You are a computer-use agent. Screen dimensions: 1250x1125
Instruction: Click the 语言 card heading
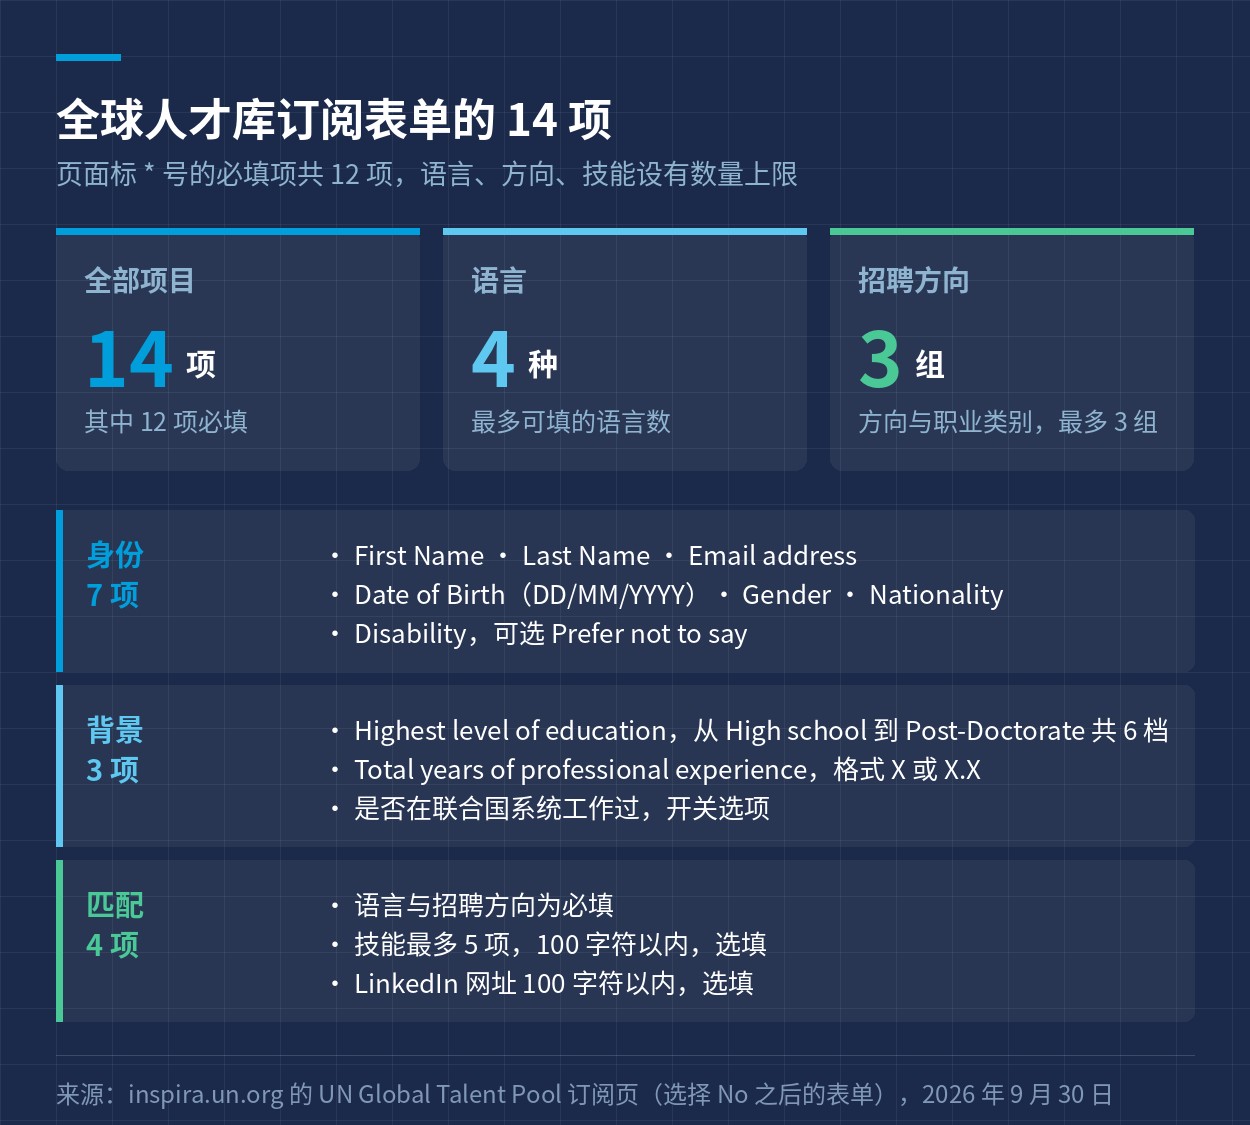pyautogui.click(x=498, y=280)
